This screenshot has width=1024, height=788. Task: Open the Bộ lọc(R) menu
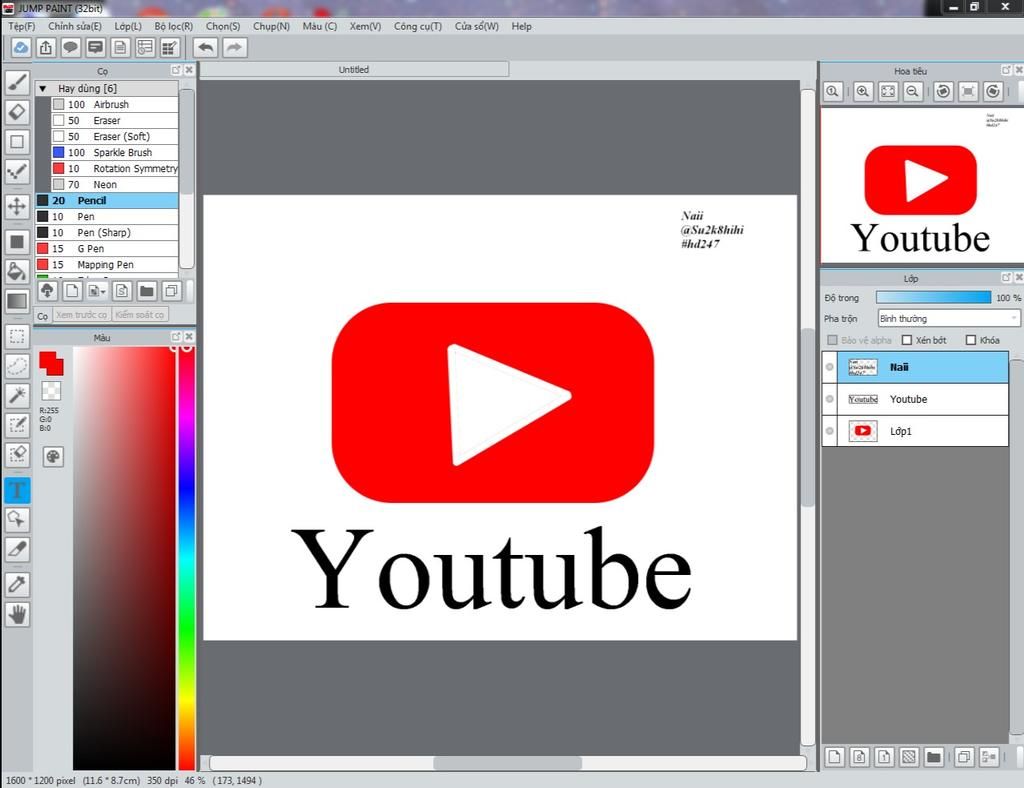pos(174,26)
